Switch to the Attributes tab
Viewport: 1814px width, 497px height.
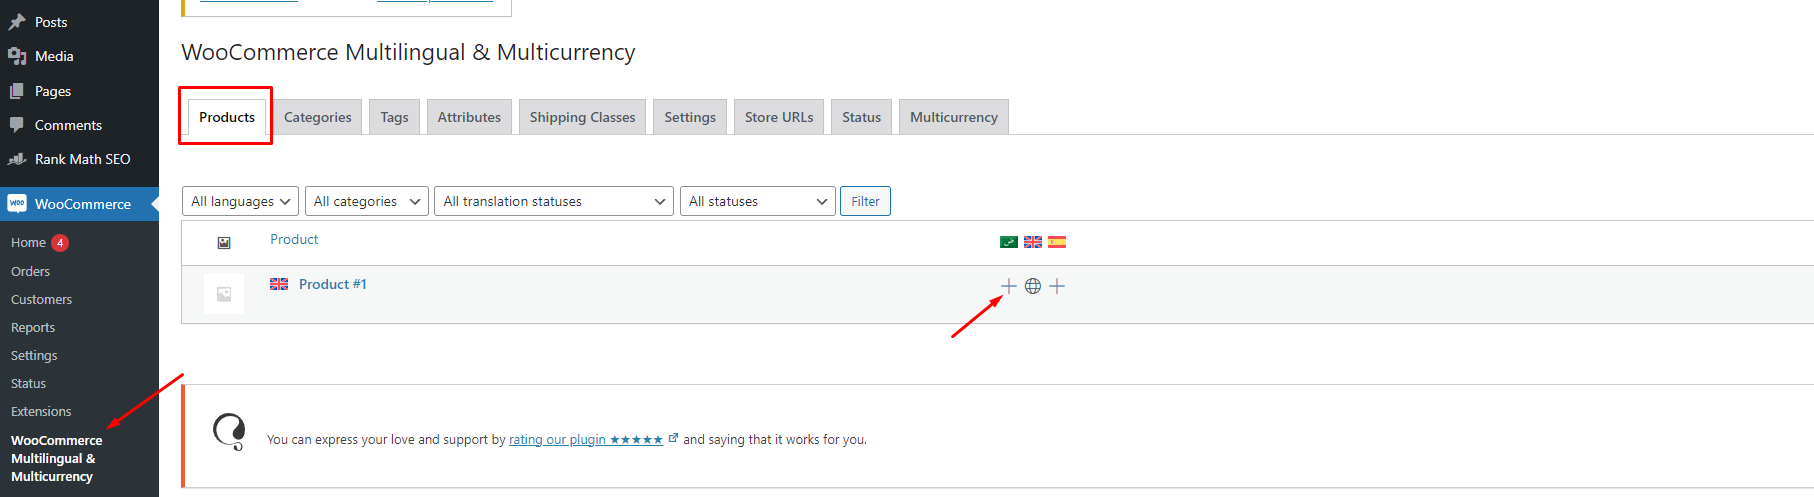[x=469, y=117]
